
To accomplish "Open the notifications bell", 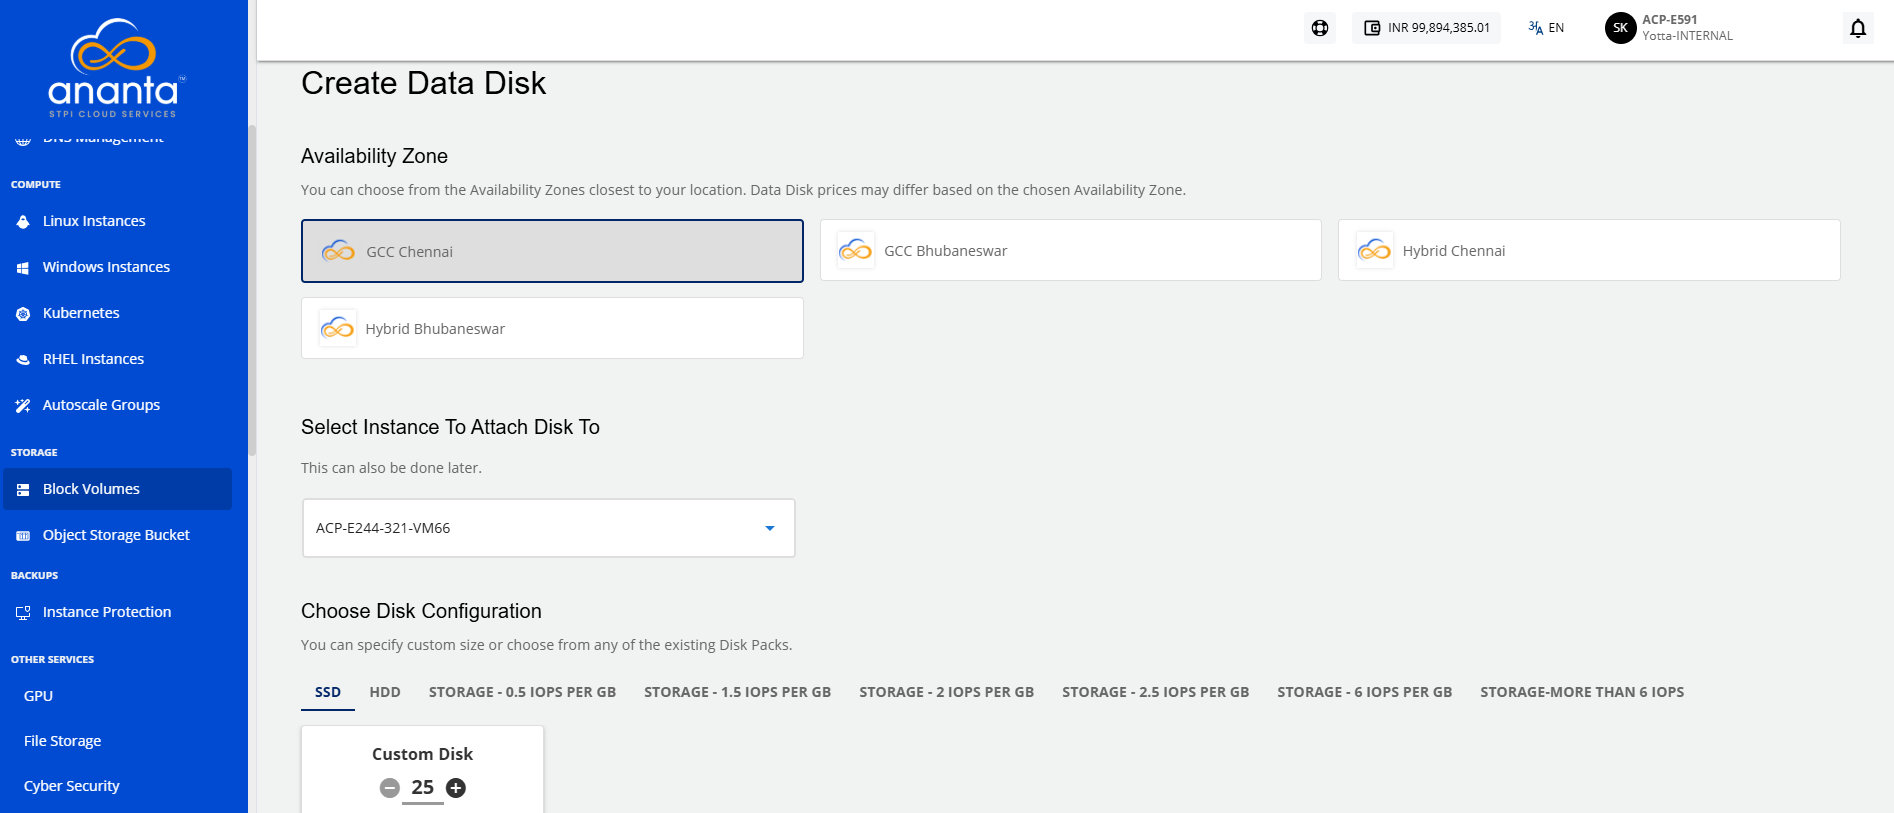I will [1858, 28].
